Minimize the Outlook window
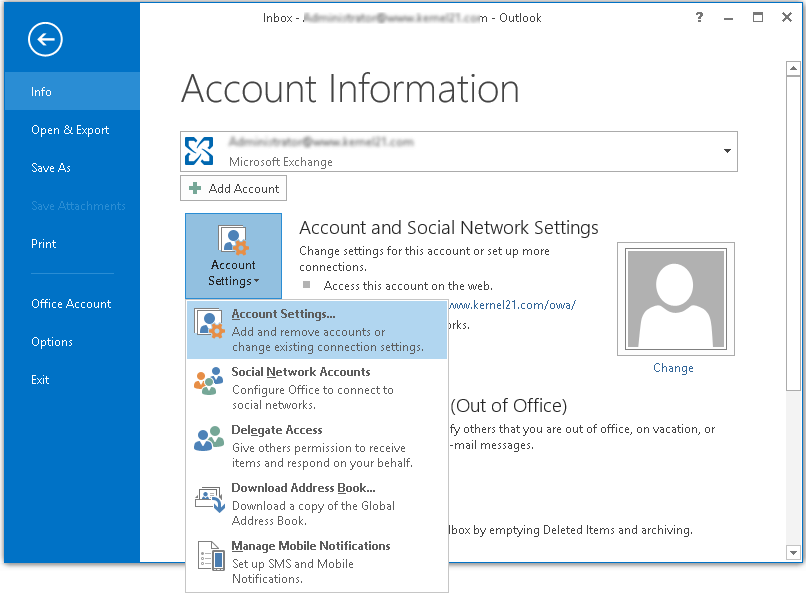Image resolution: width=806 pixels, height=600 pixels. pos(728,19)
